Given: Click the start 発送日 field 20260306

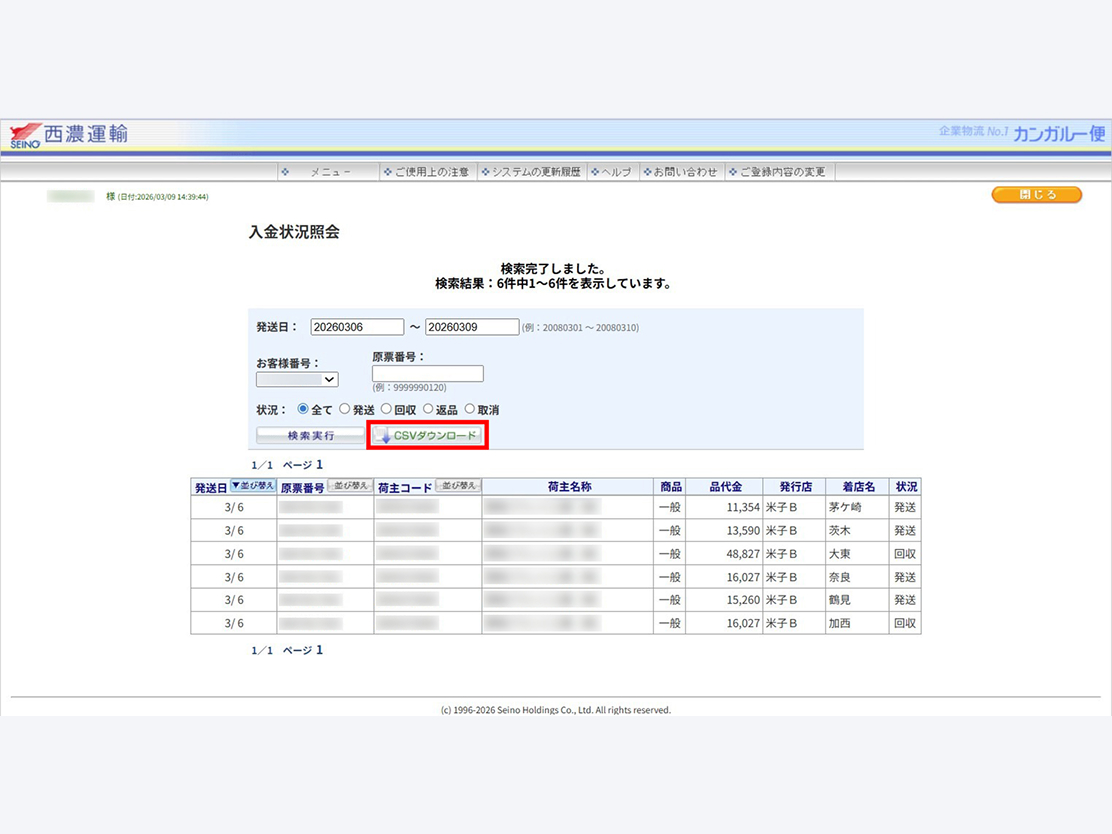Looking at the screenshot, I should [x=357, y=327].
